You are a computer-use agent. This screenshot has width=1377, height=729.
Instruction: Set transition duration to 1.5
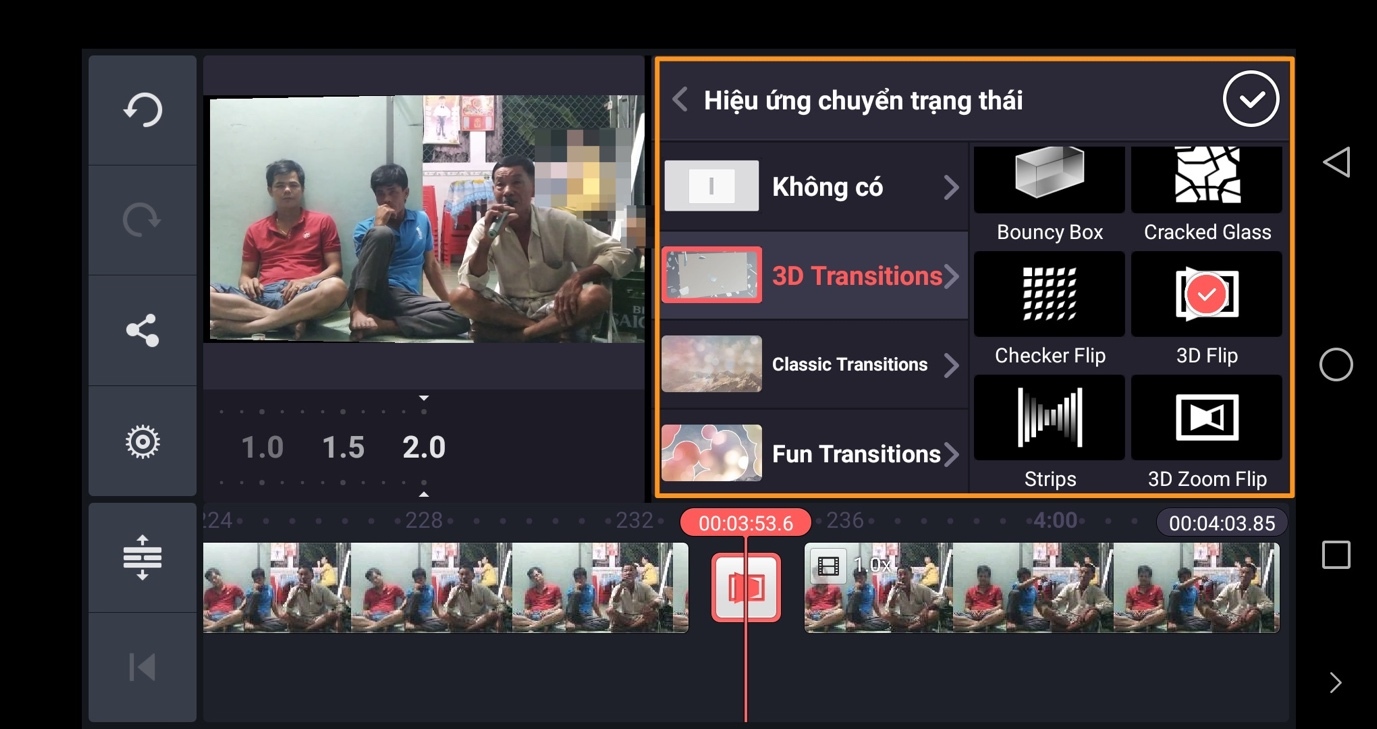pyautogui.click(x=343, y=447)
